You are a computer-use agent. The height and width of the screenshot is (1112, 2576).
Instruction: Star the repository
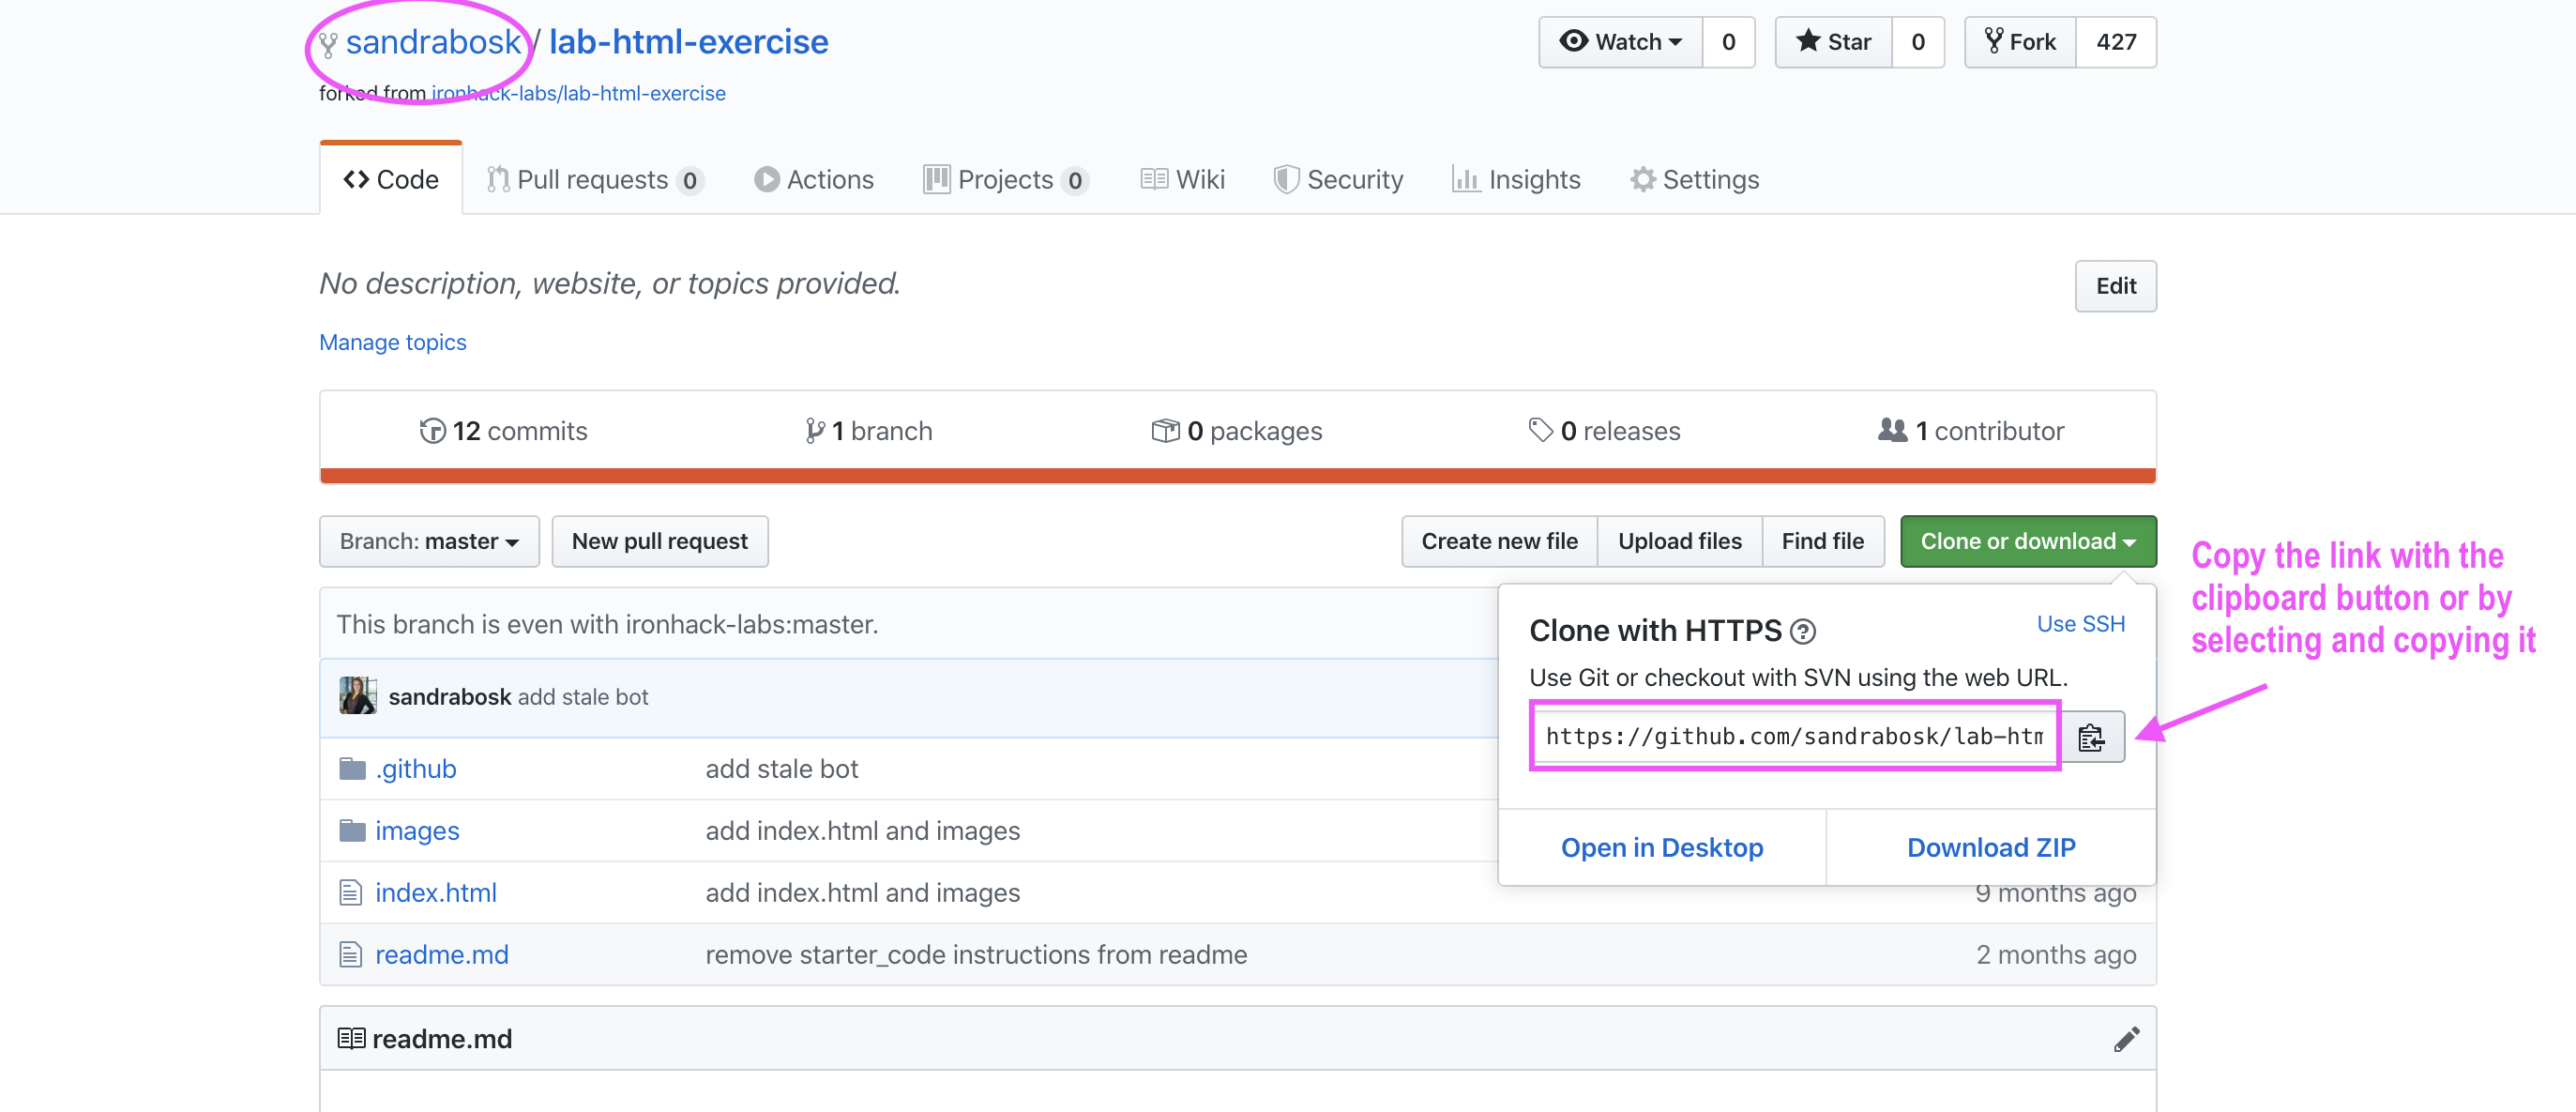(x=1833, y=42)
